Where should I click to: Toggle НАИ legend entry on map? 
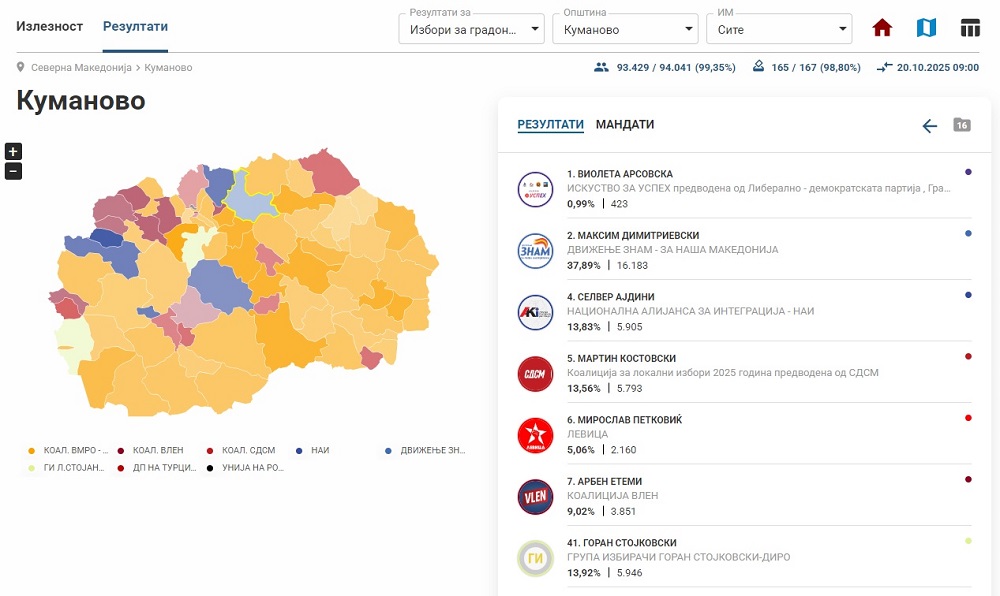click(319, 451)
